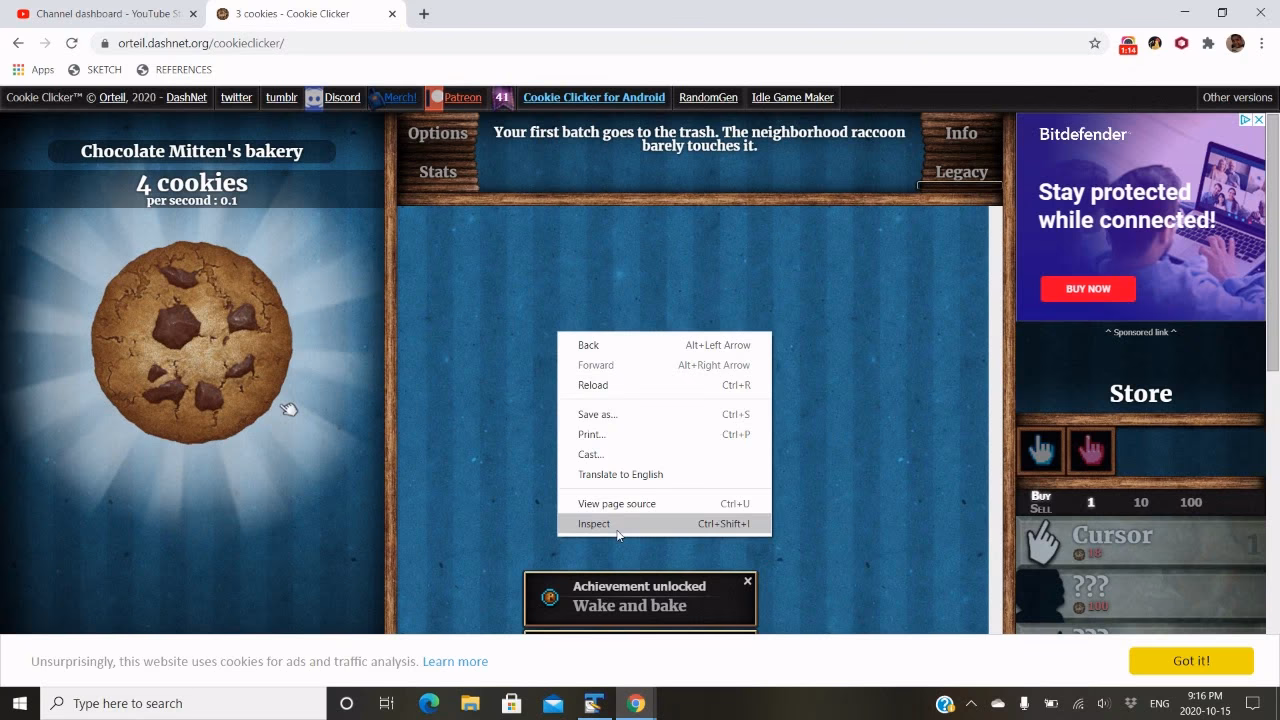Open the Chrome three-dot menu
Screen dimensions: 1280x720
[x=1263, y=43]
